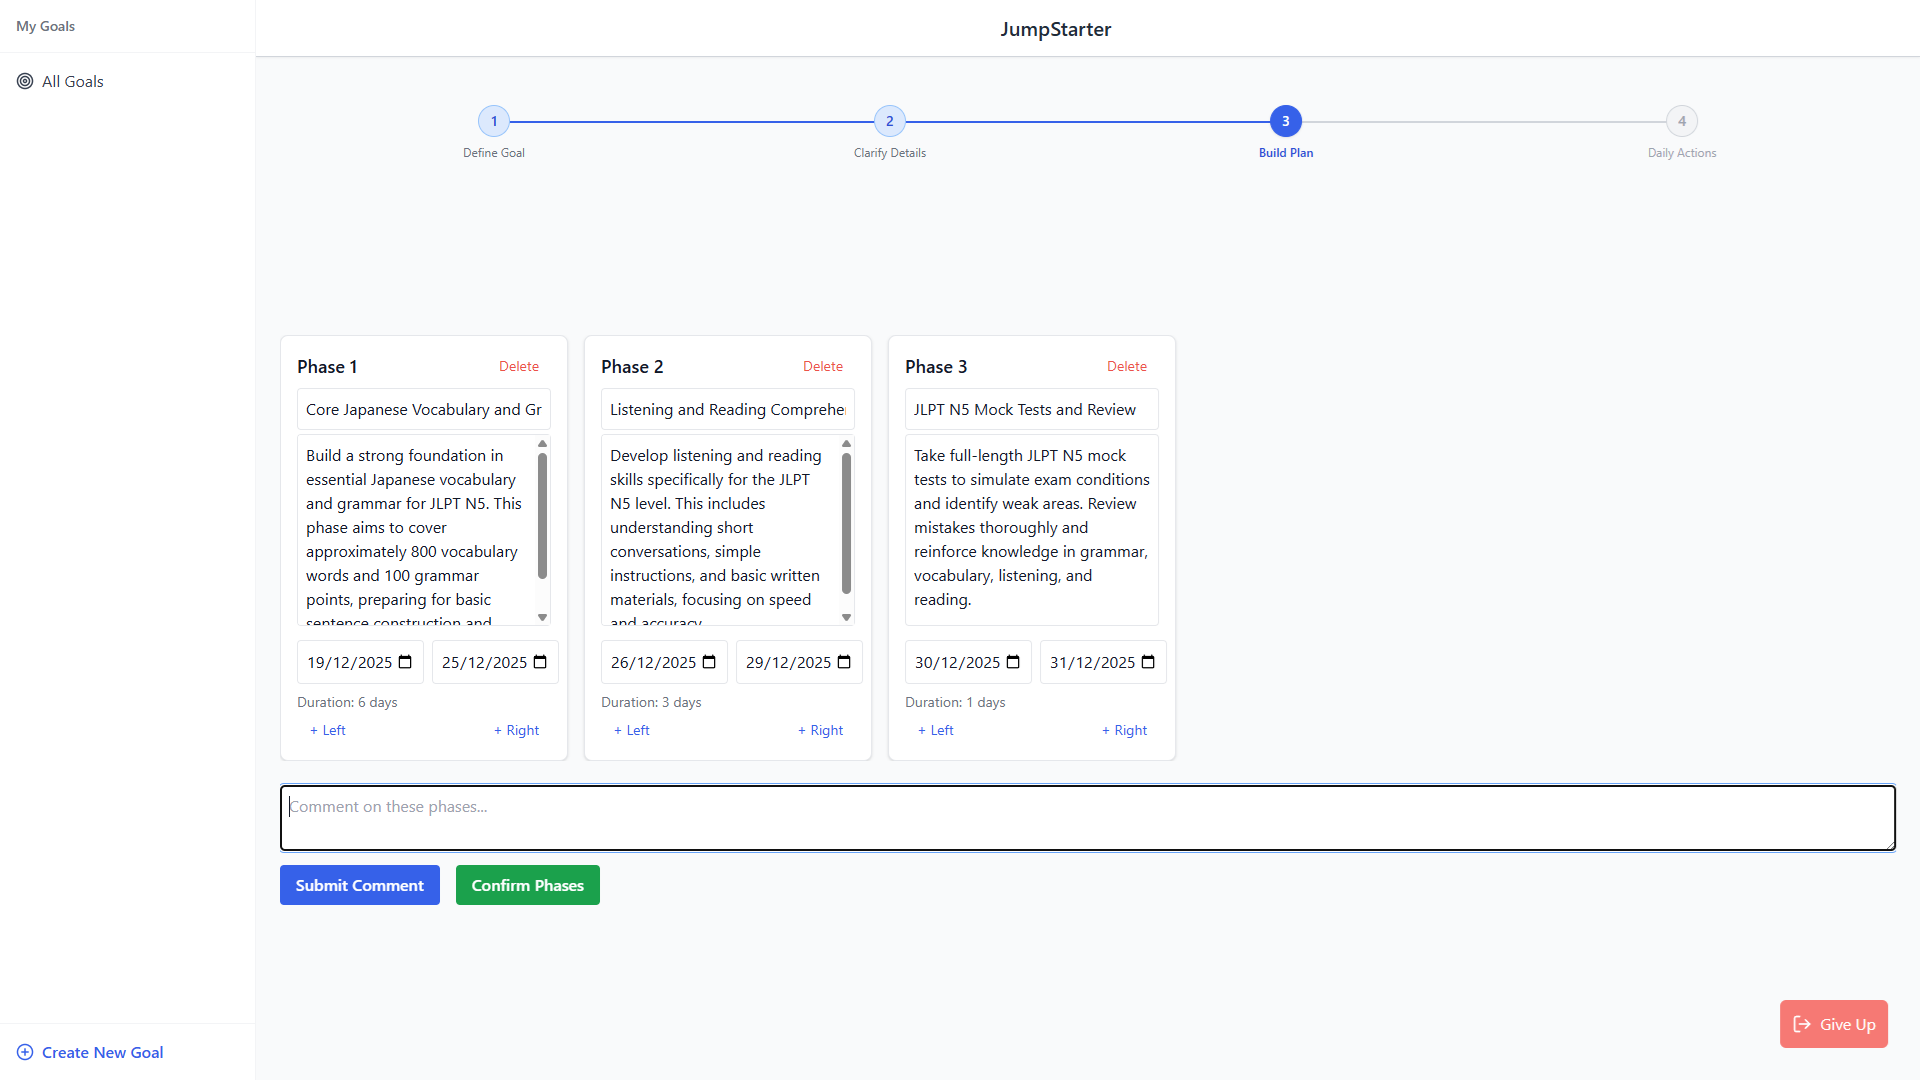The width and height of the screenshot is (1920, 1080).
Task: Focus the comment on these phases box
Action: tap(1087, 818)
